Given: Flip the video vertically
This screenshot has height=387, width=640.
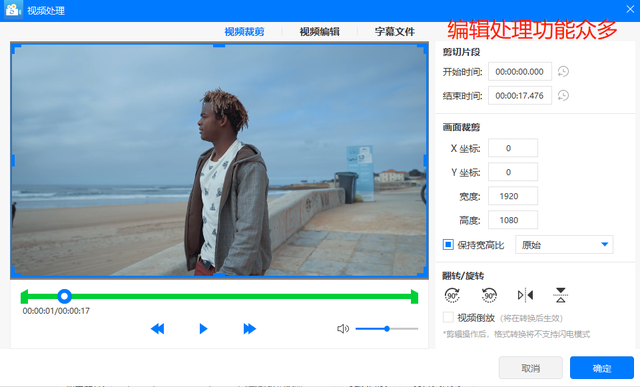Looking at the screenshot, I should pyautogui.click(x=561, y=295).
